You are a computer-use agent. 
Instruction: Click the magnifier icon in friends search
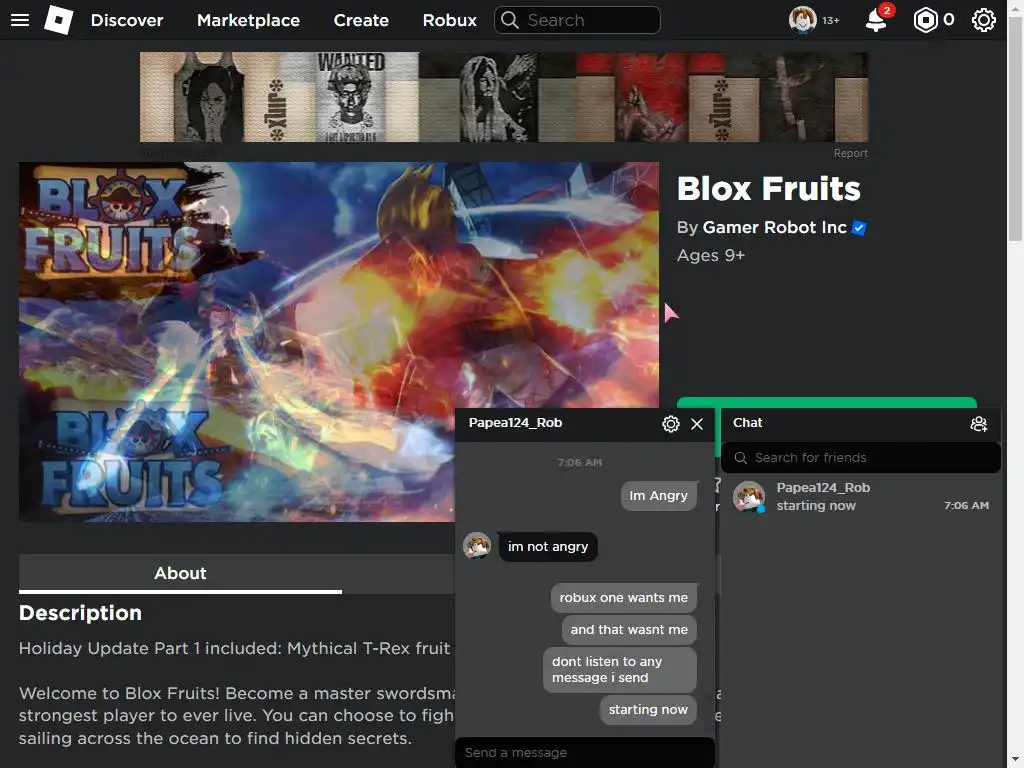click(741, 458)
